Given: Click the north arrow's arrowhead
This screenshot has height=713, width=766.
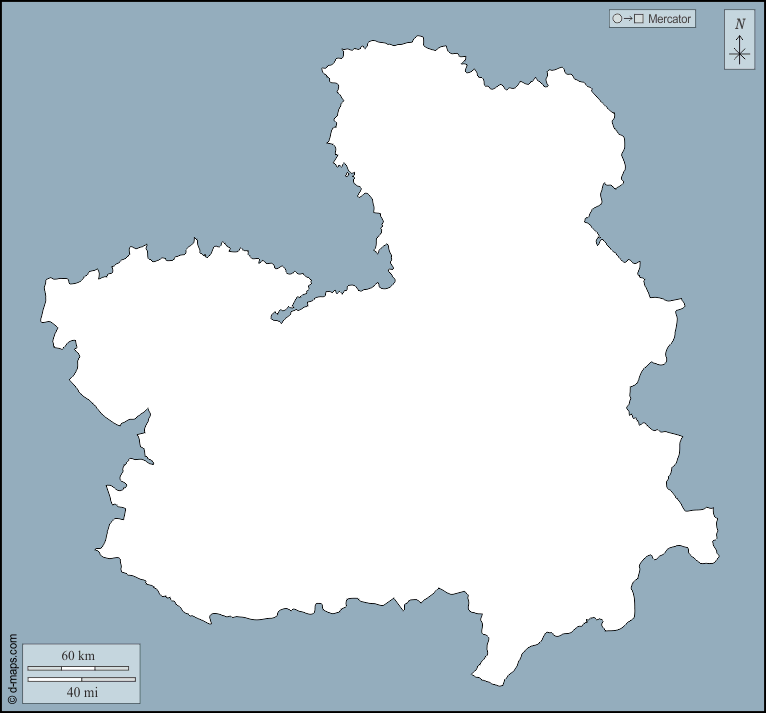Looking at the screenshot, I should click(740, 39).
